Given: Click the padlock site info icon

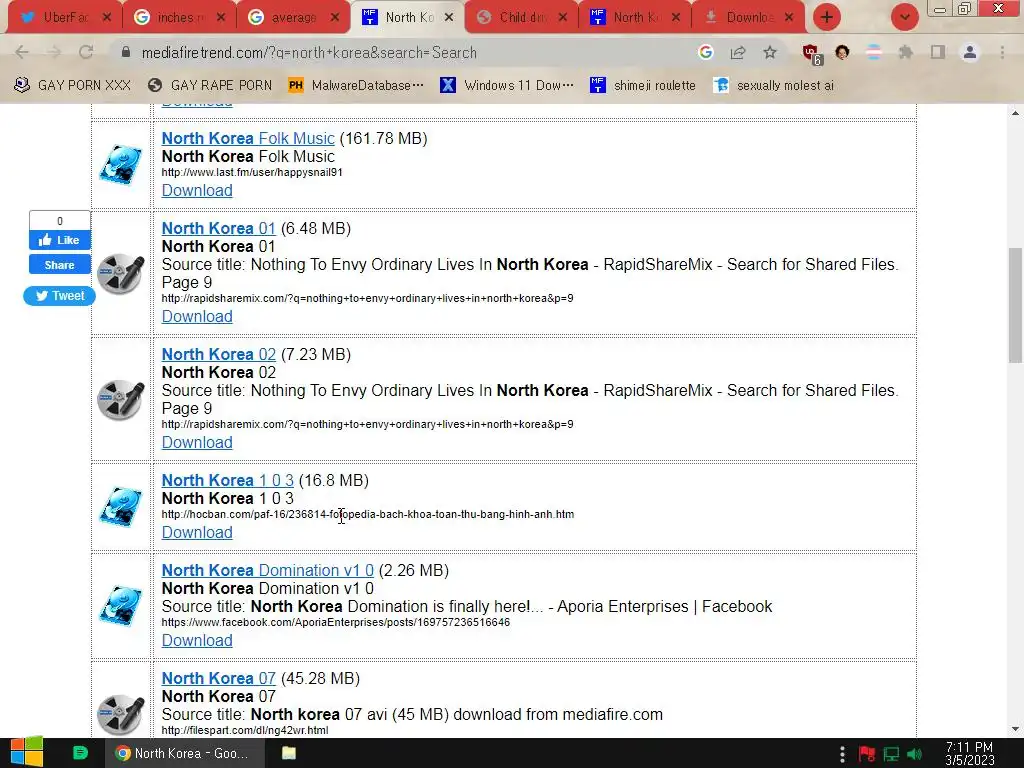Looking at the screenshot, I should [125, 52].
